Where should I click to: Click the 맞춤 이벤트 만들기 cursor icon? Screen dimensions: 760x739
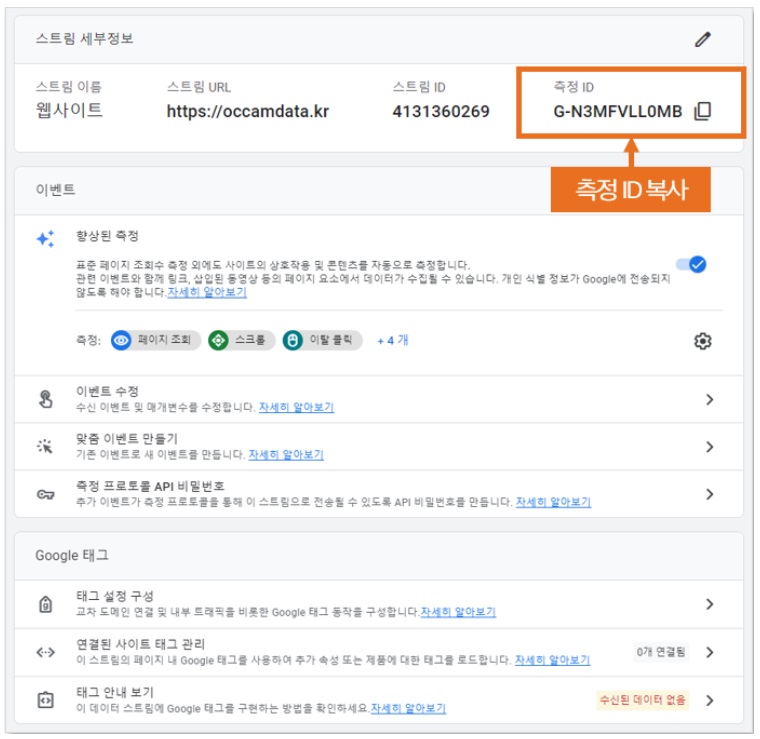[45, 446]
